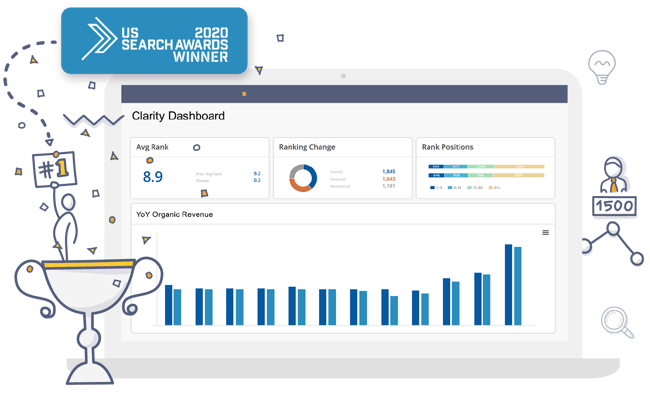Click the 1500 counter box
Screen dimensions: 650x393
click(x=614, y=206)
